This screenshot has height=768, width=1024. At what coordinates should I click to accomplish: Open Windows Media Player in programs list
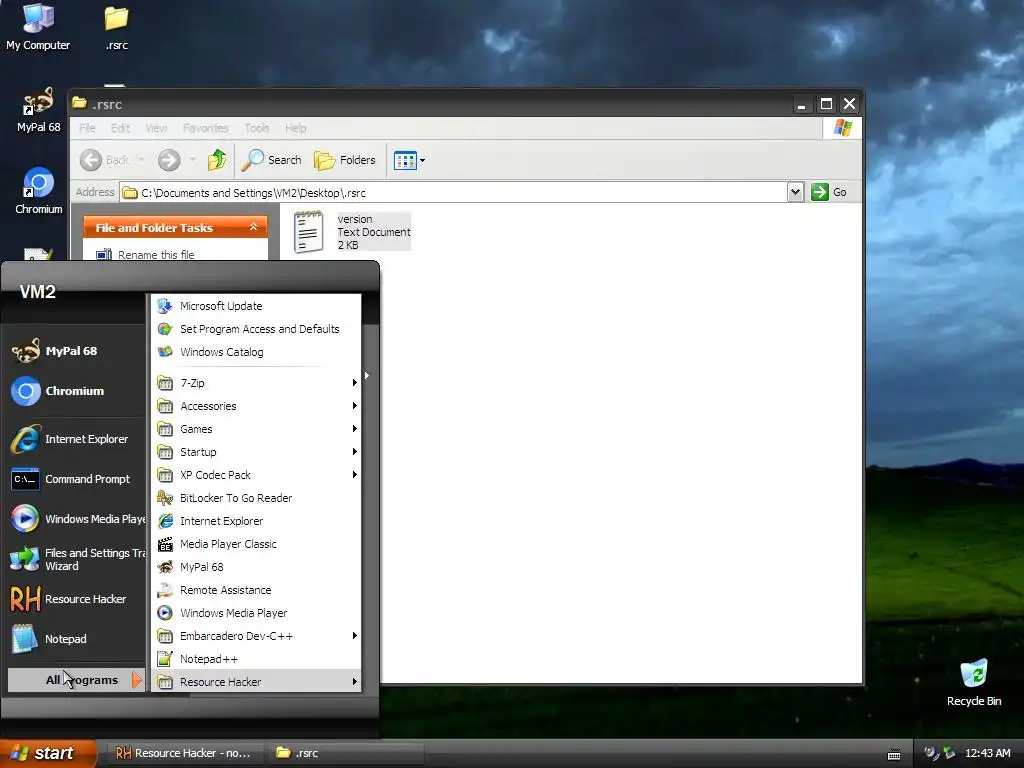256,613
